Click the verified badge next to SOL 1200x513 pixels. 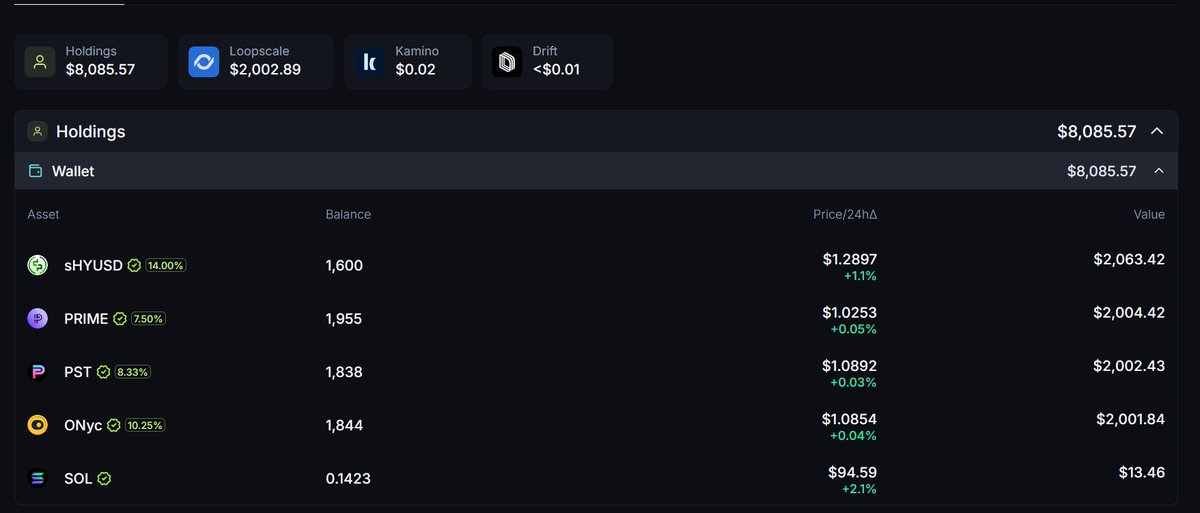click(x=104, y=479)
